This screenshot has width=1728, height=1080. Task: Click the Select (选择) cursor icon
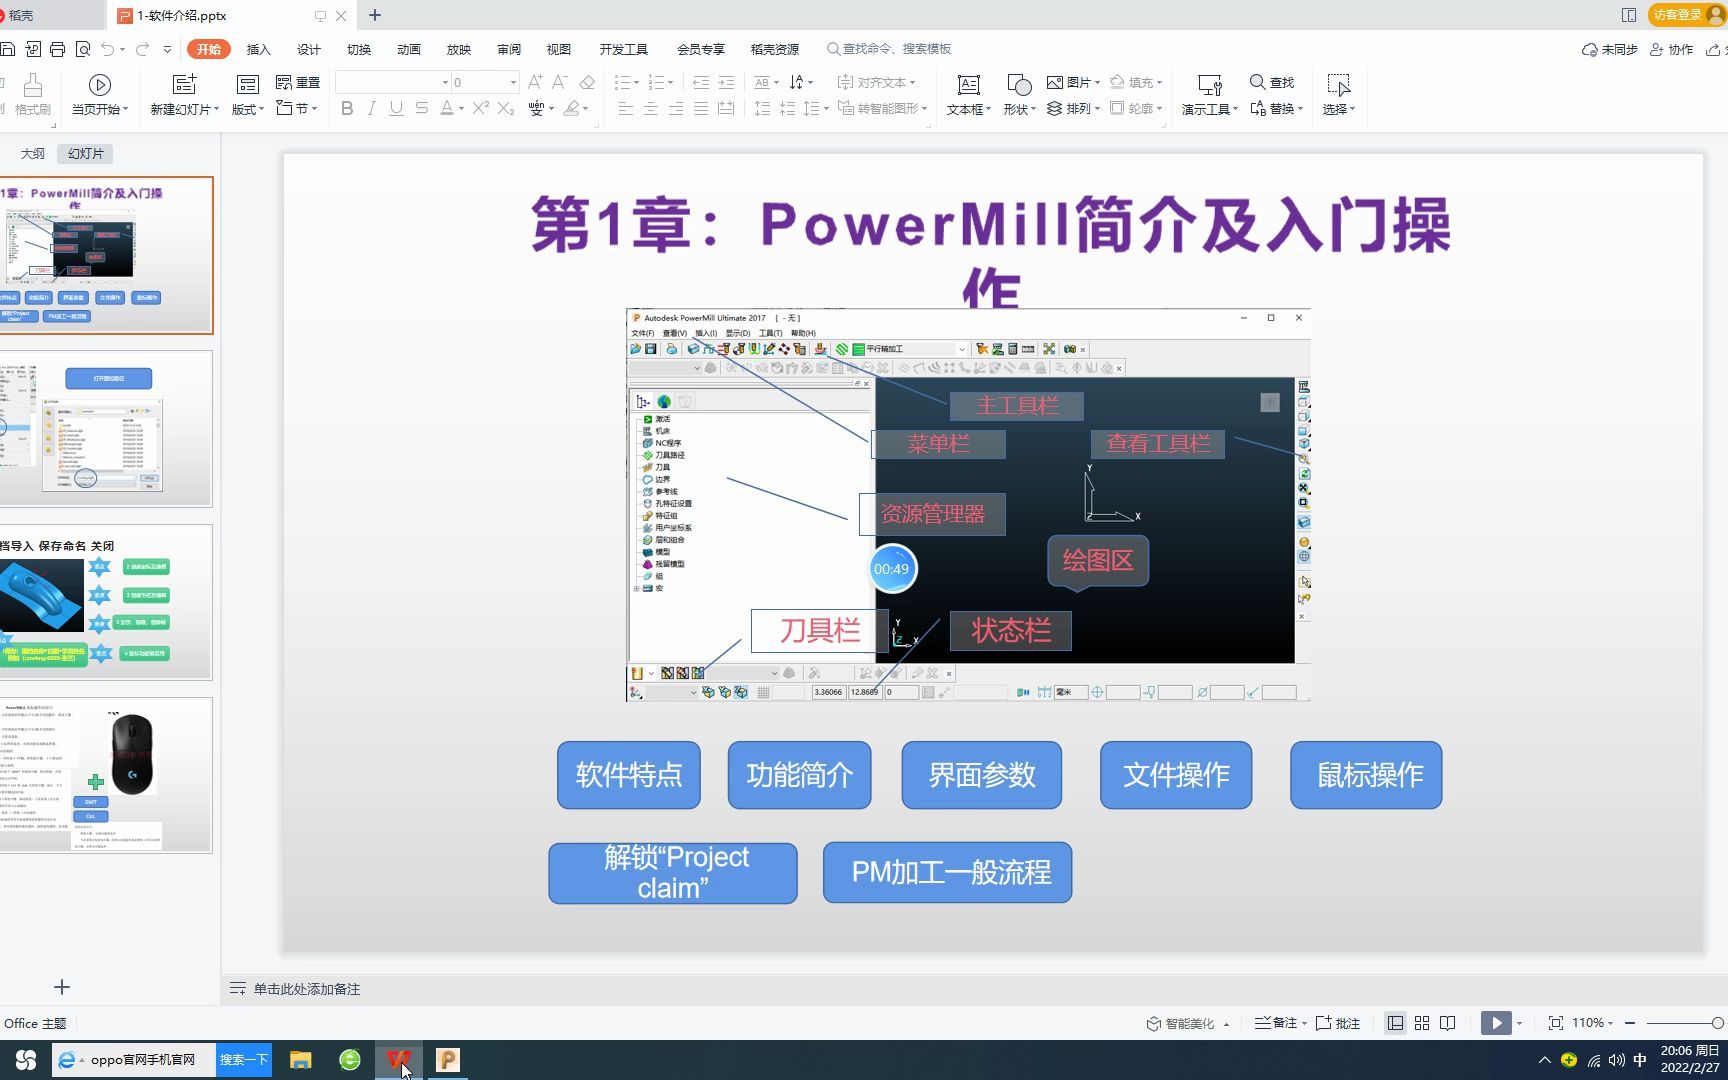(1338, 85)
